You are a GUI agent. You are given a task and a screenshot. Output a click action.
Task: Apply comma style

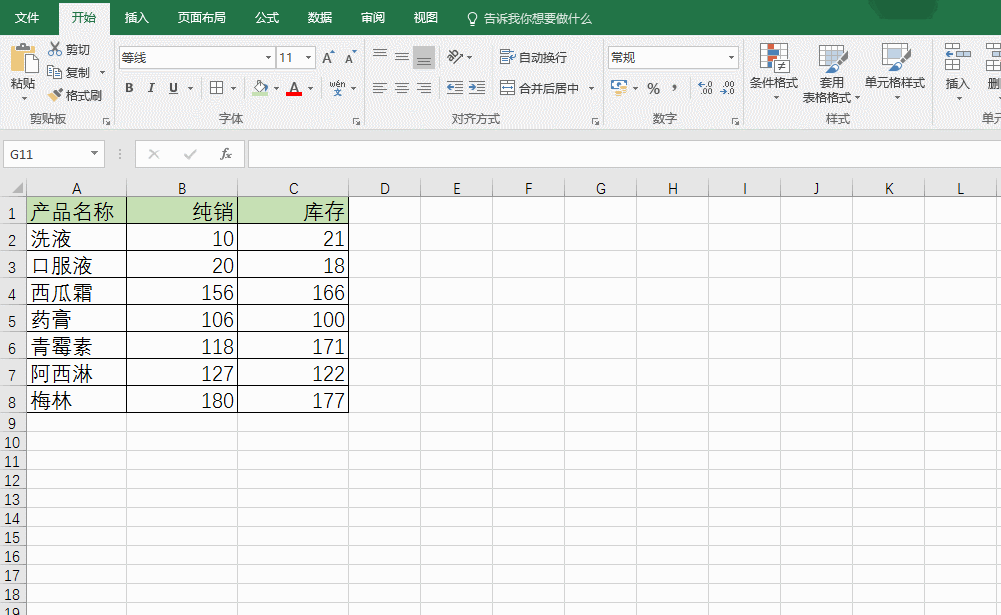pyautogui.click(x=675, y=88)
